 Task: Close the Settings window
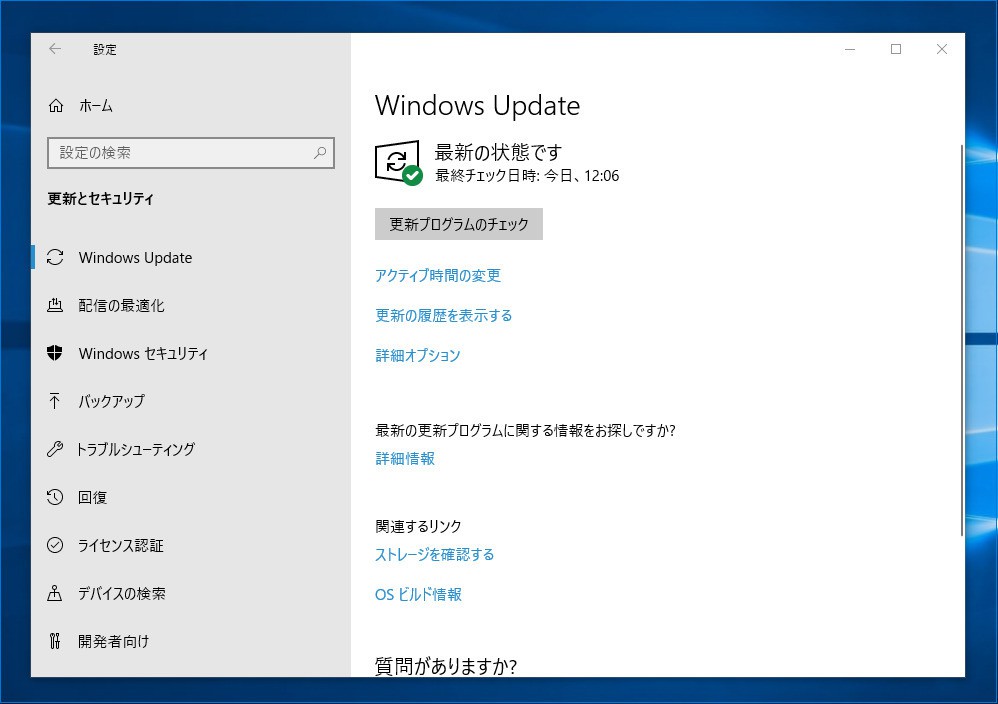942,49
